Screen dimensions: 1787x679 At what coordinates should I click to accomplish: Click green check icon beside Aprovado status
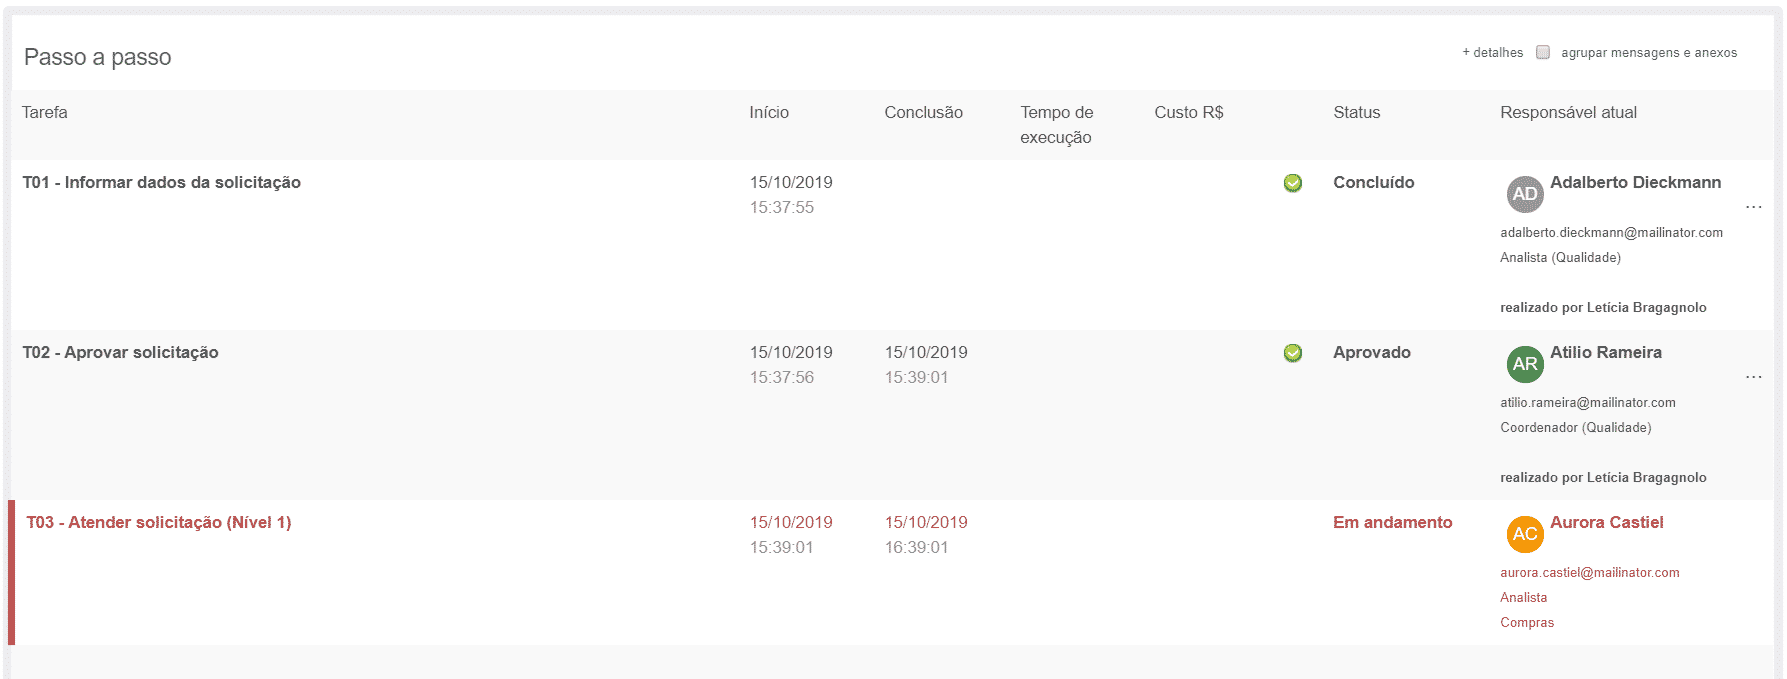1292,353
